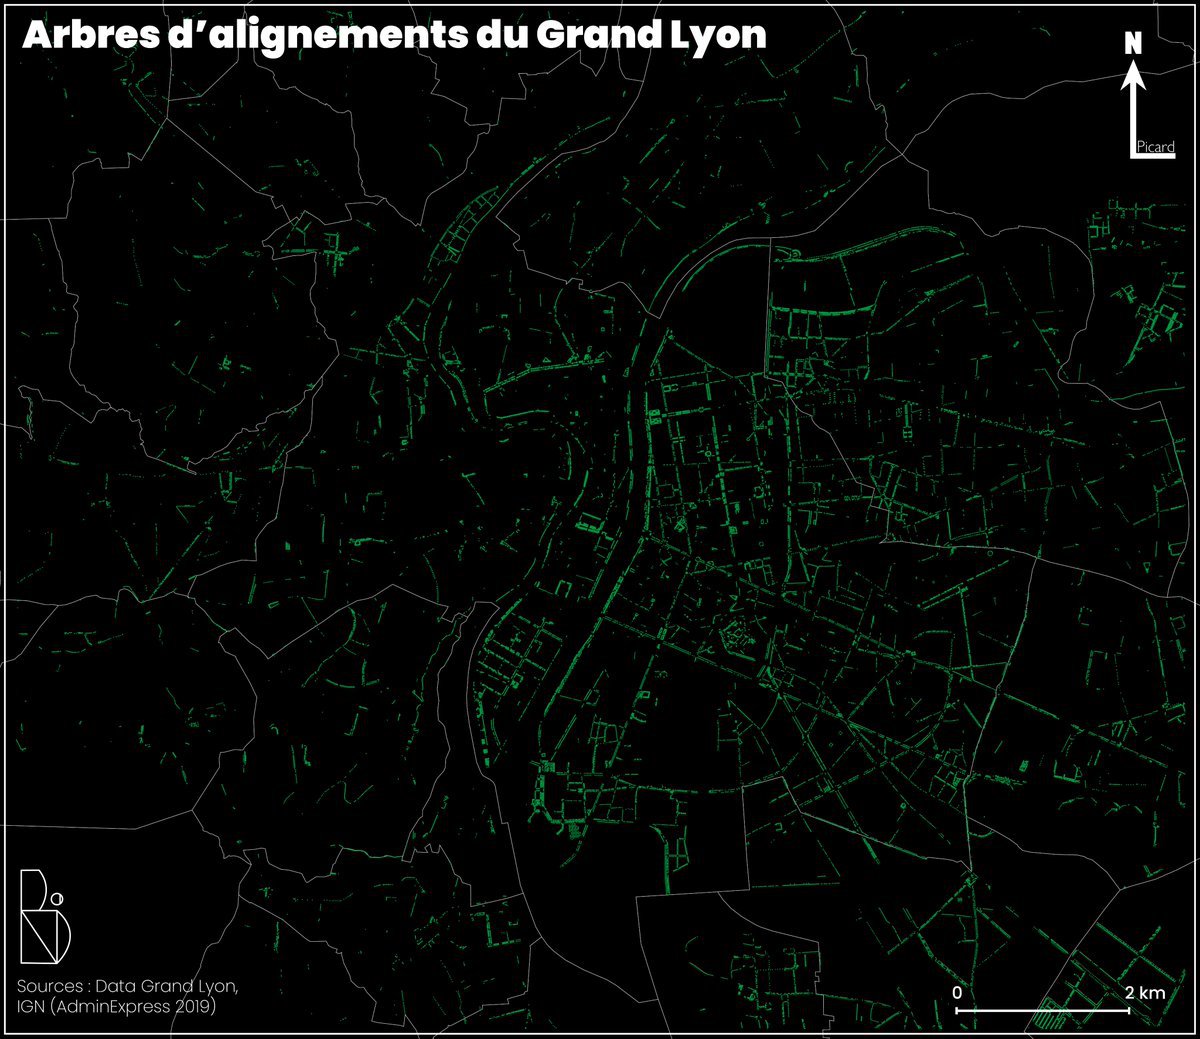This screenshot has height=1039, width=1200.
Task: Click the 'Picard' author label
Action: [x=1156, y=148]
